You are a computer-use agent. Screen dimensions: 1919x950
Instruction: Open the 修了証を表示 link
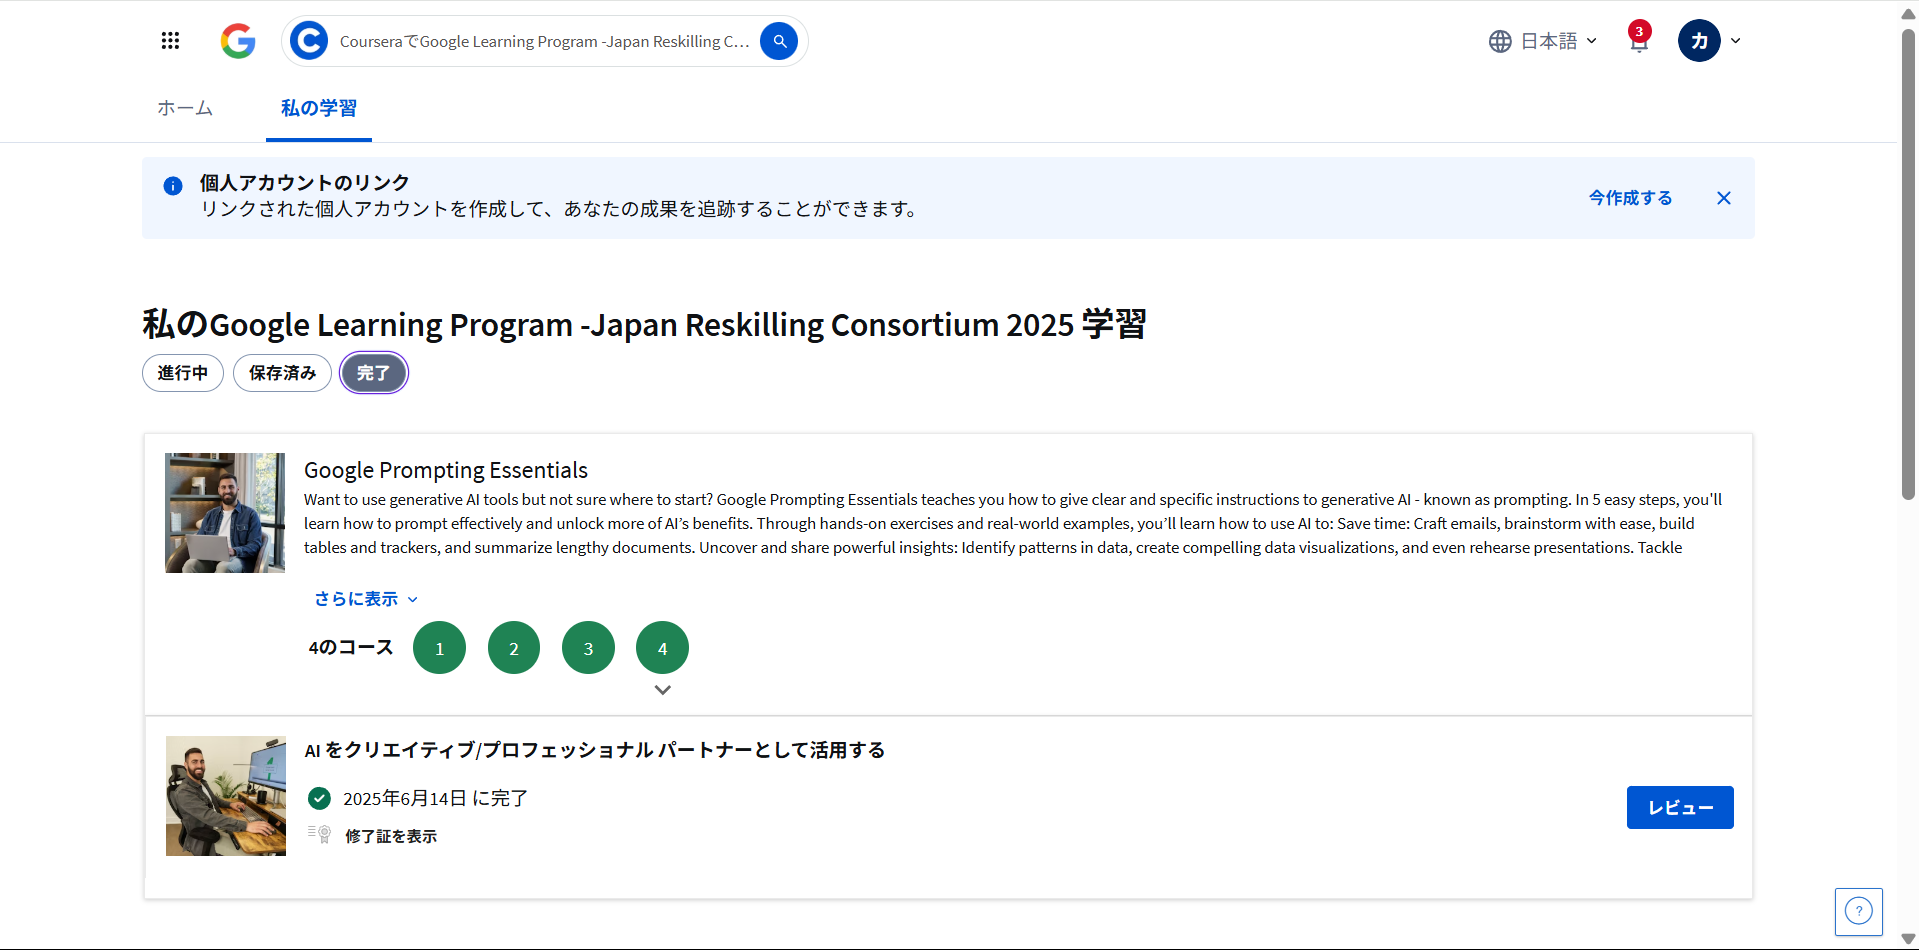tap(391, 836)
